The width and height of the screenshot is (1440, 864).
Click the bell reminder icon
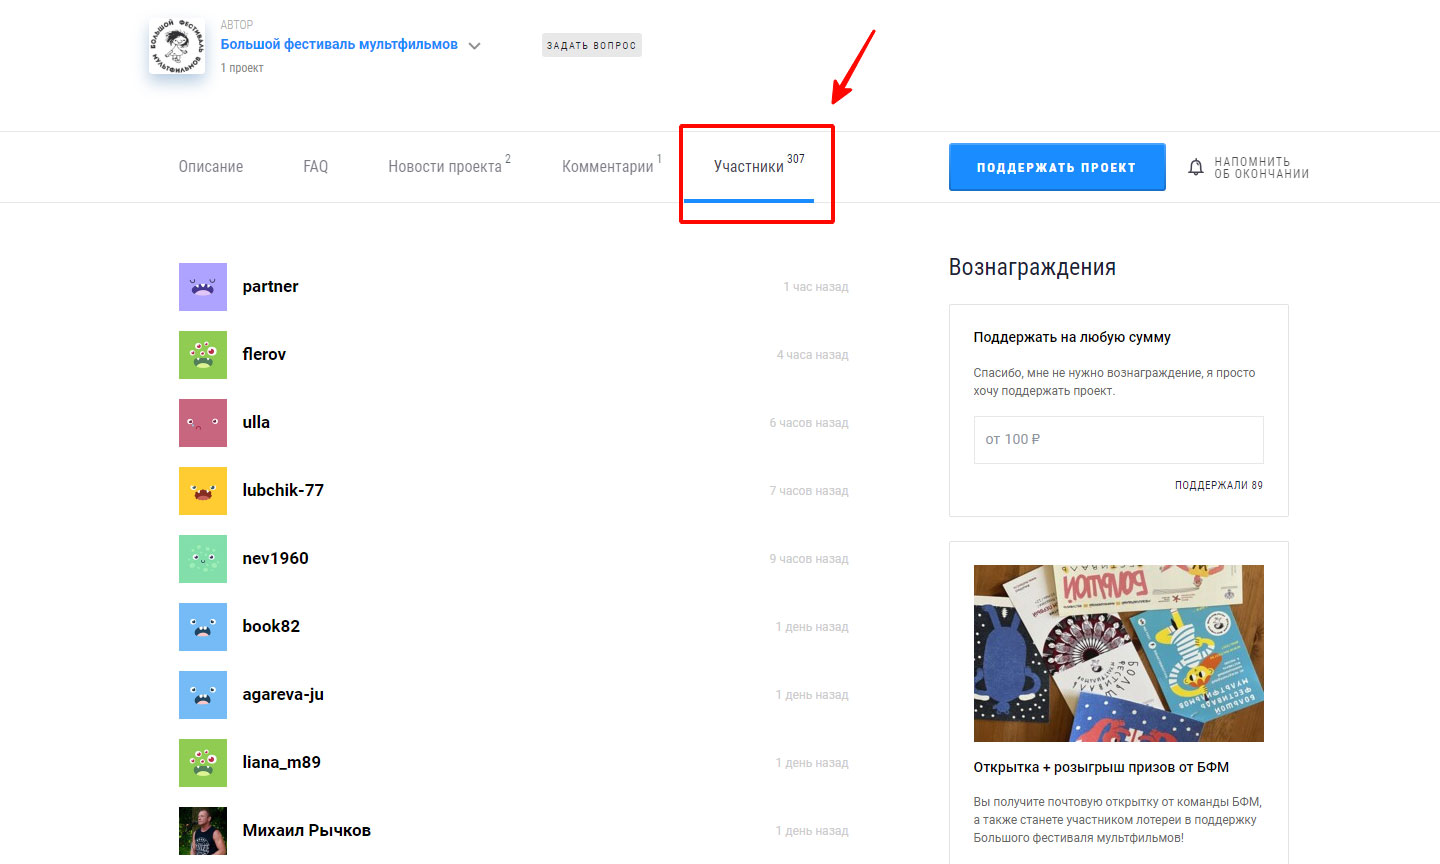1195,167
